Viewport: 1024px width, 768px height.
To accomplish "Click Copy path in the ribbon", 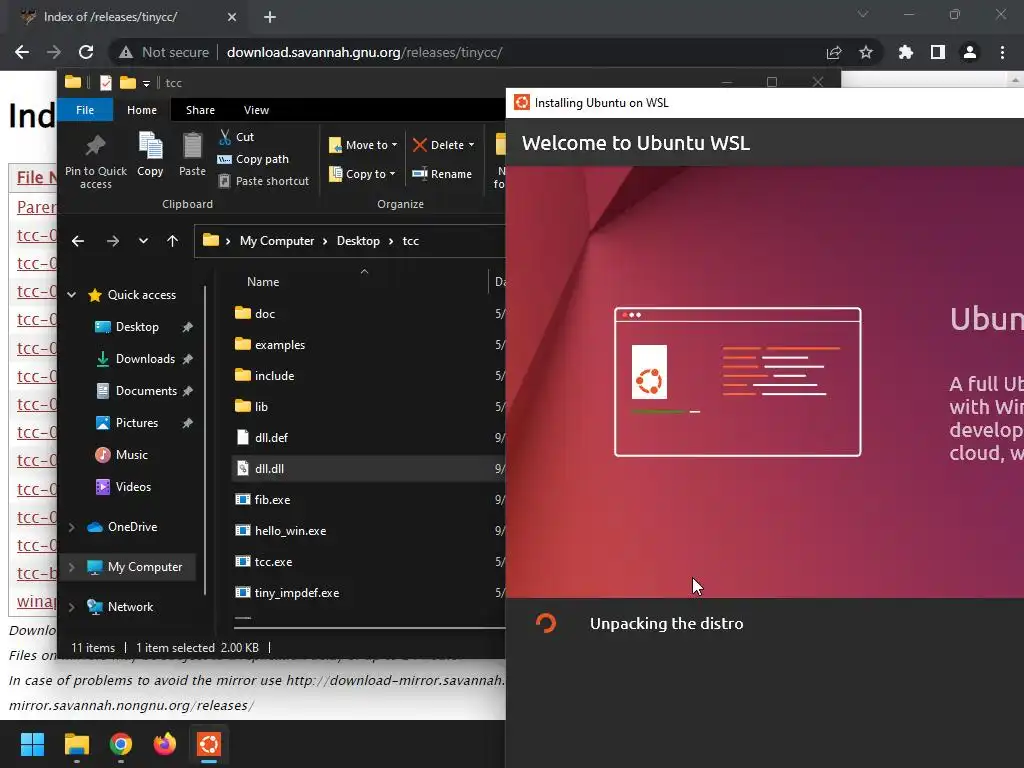I will (x=253, y=159).
